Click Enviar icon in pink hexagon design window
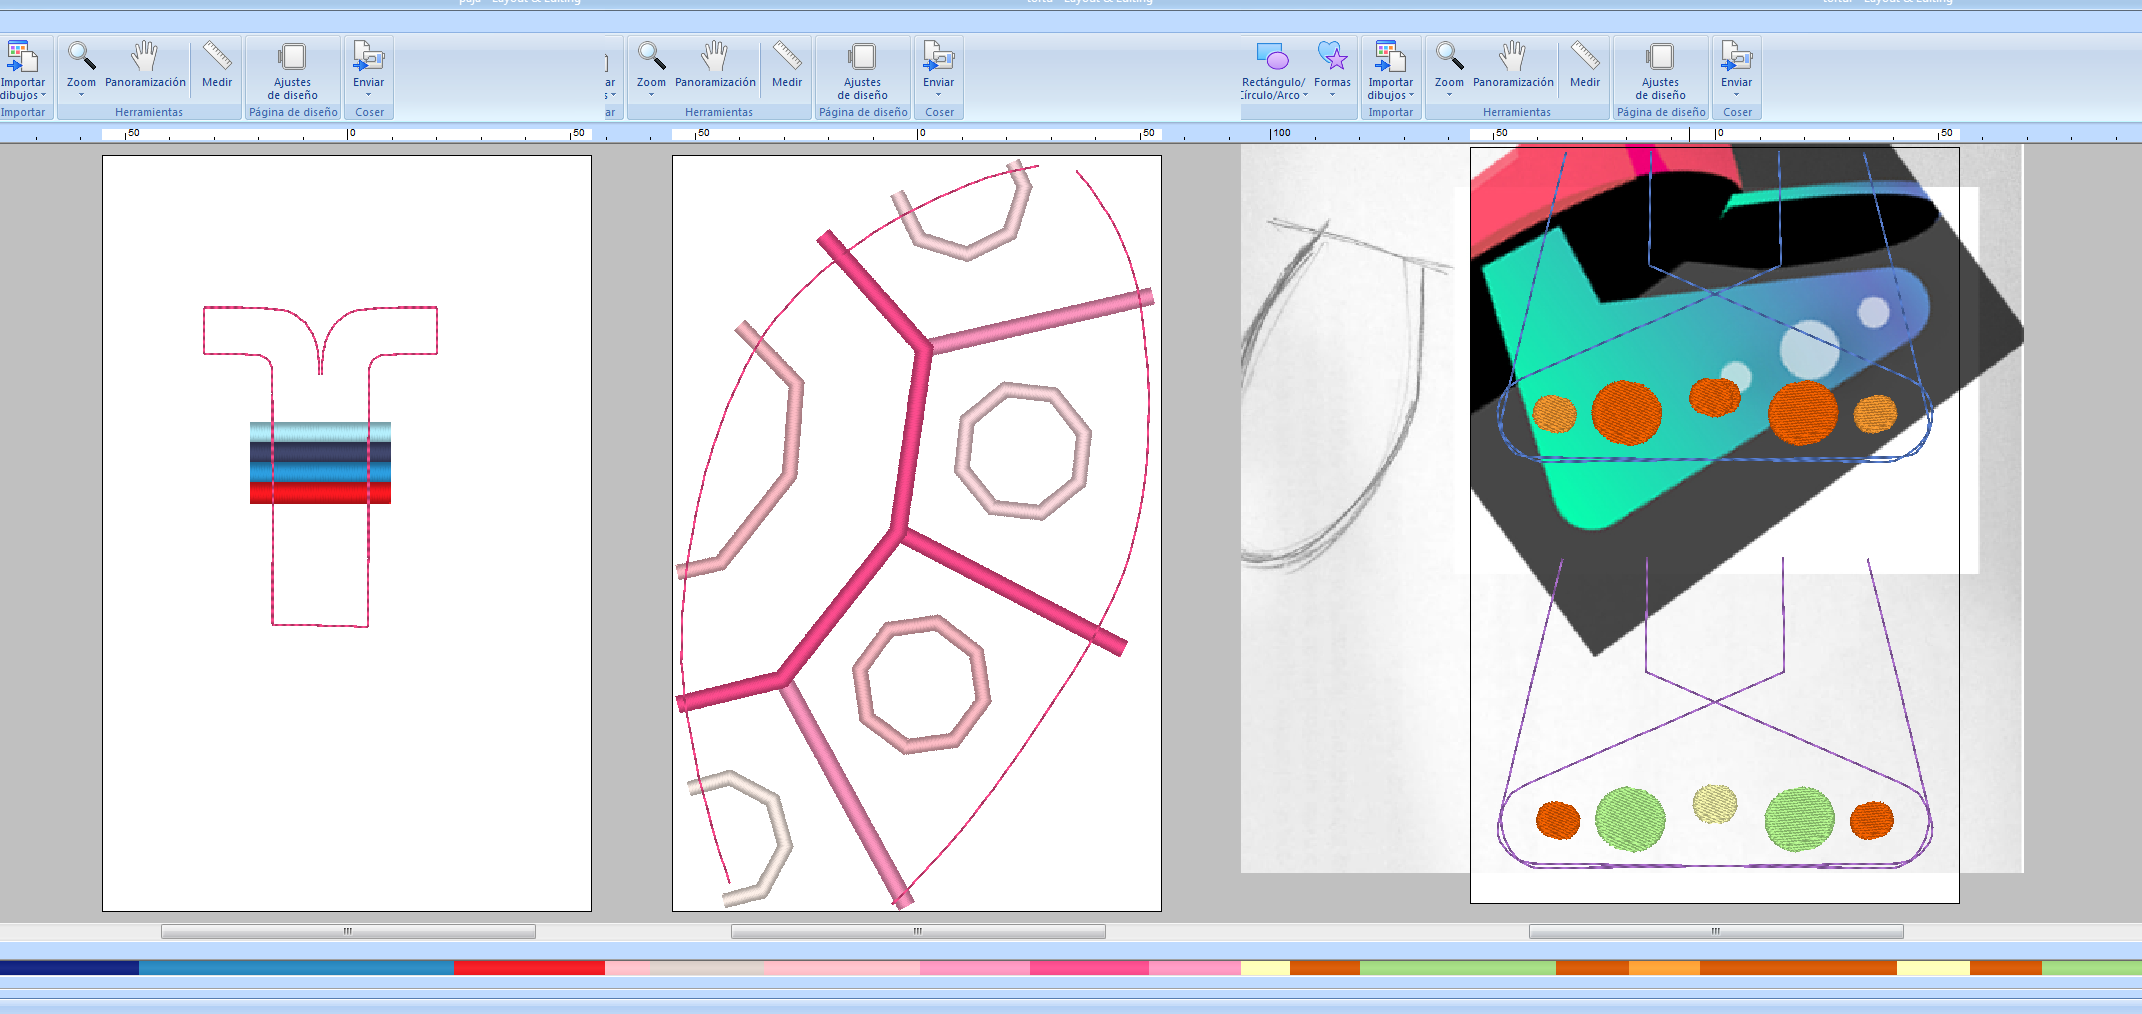Image resolution: width=2142 pixels, height=1014 pixels. (x=938, y=56)
